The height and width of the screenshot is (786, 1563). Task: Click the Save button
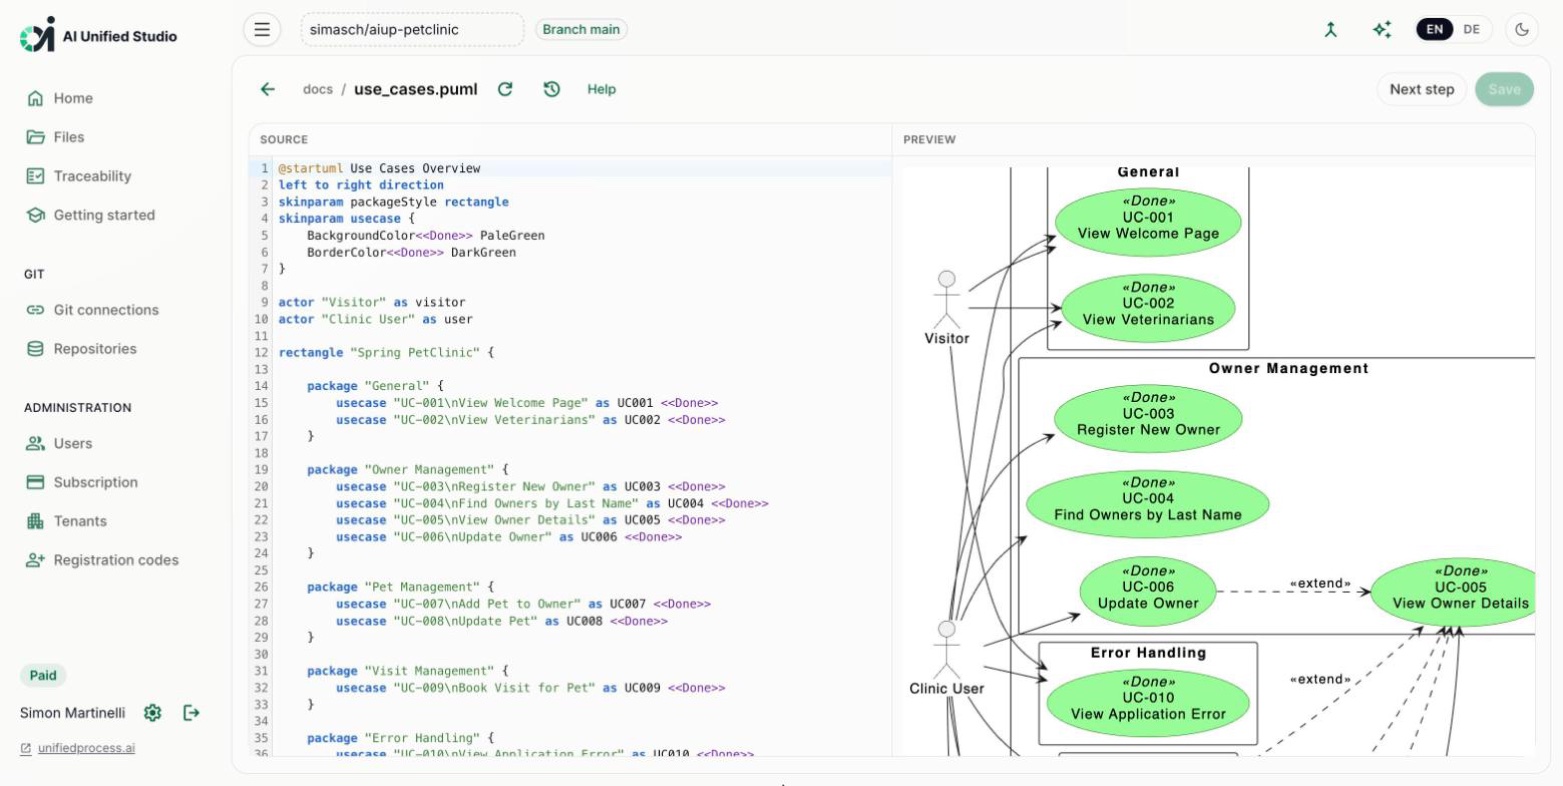(1504, 89)
